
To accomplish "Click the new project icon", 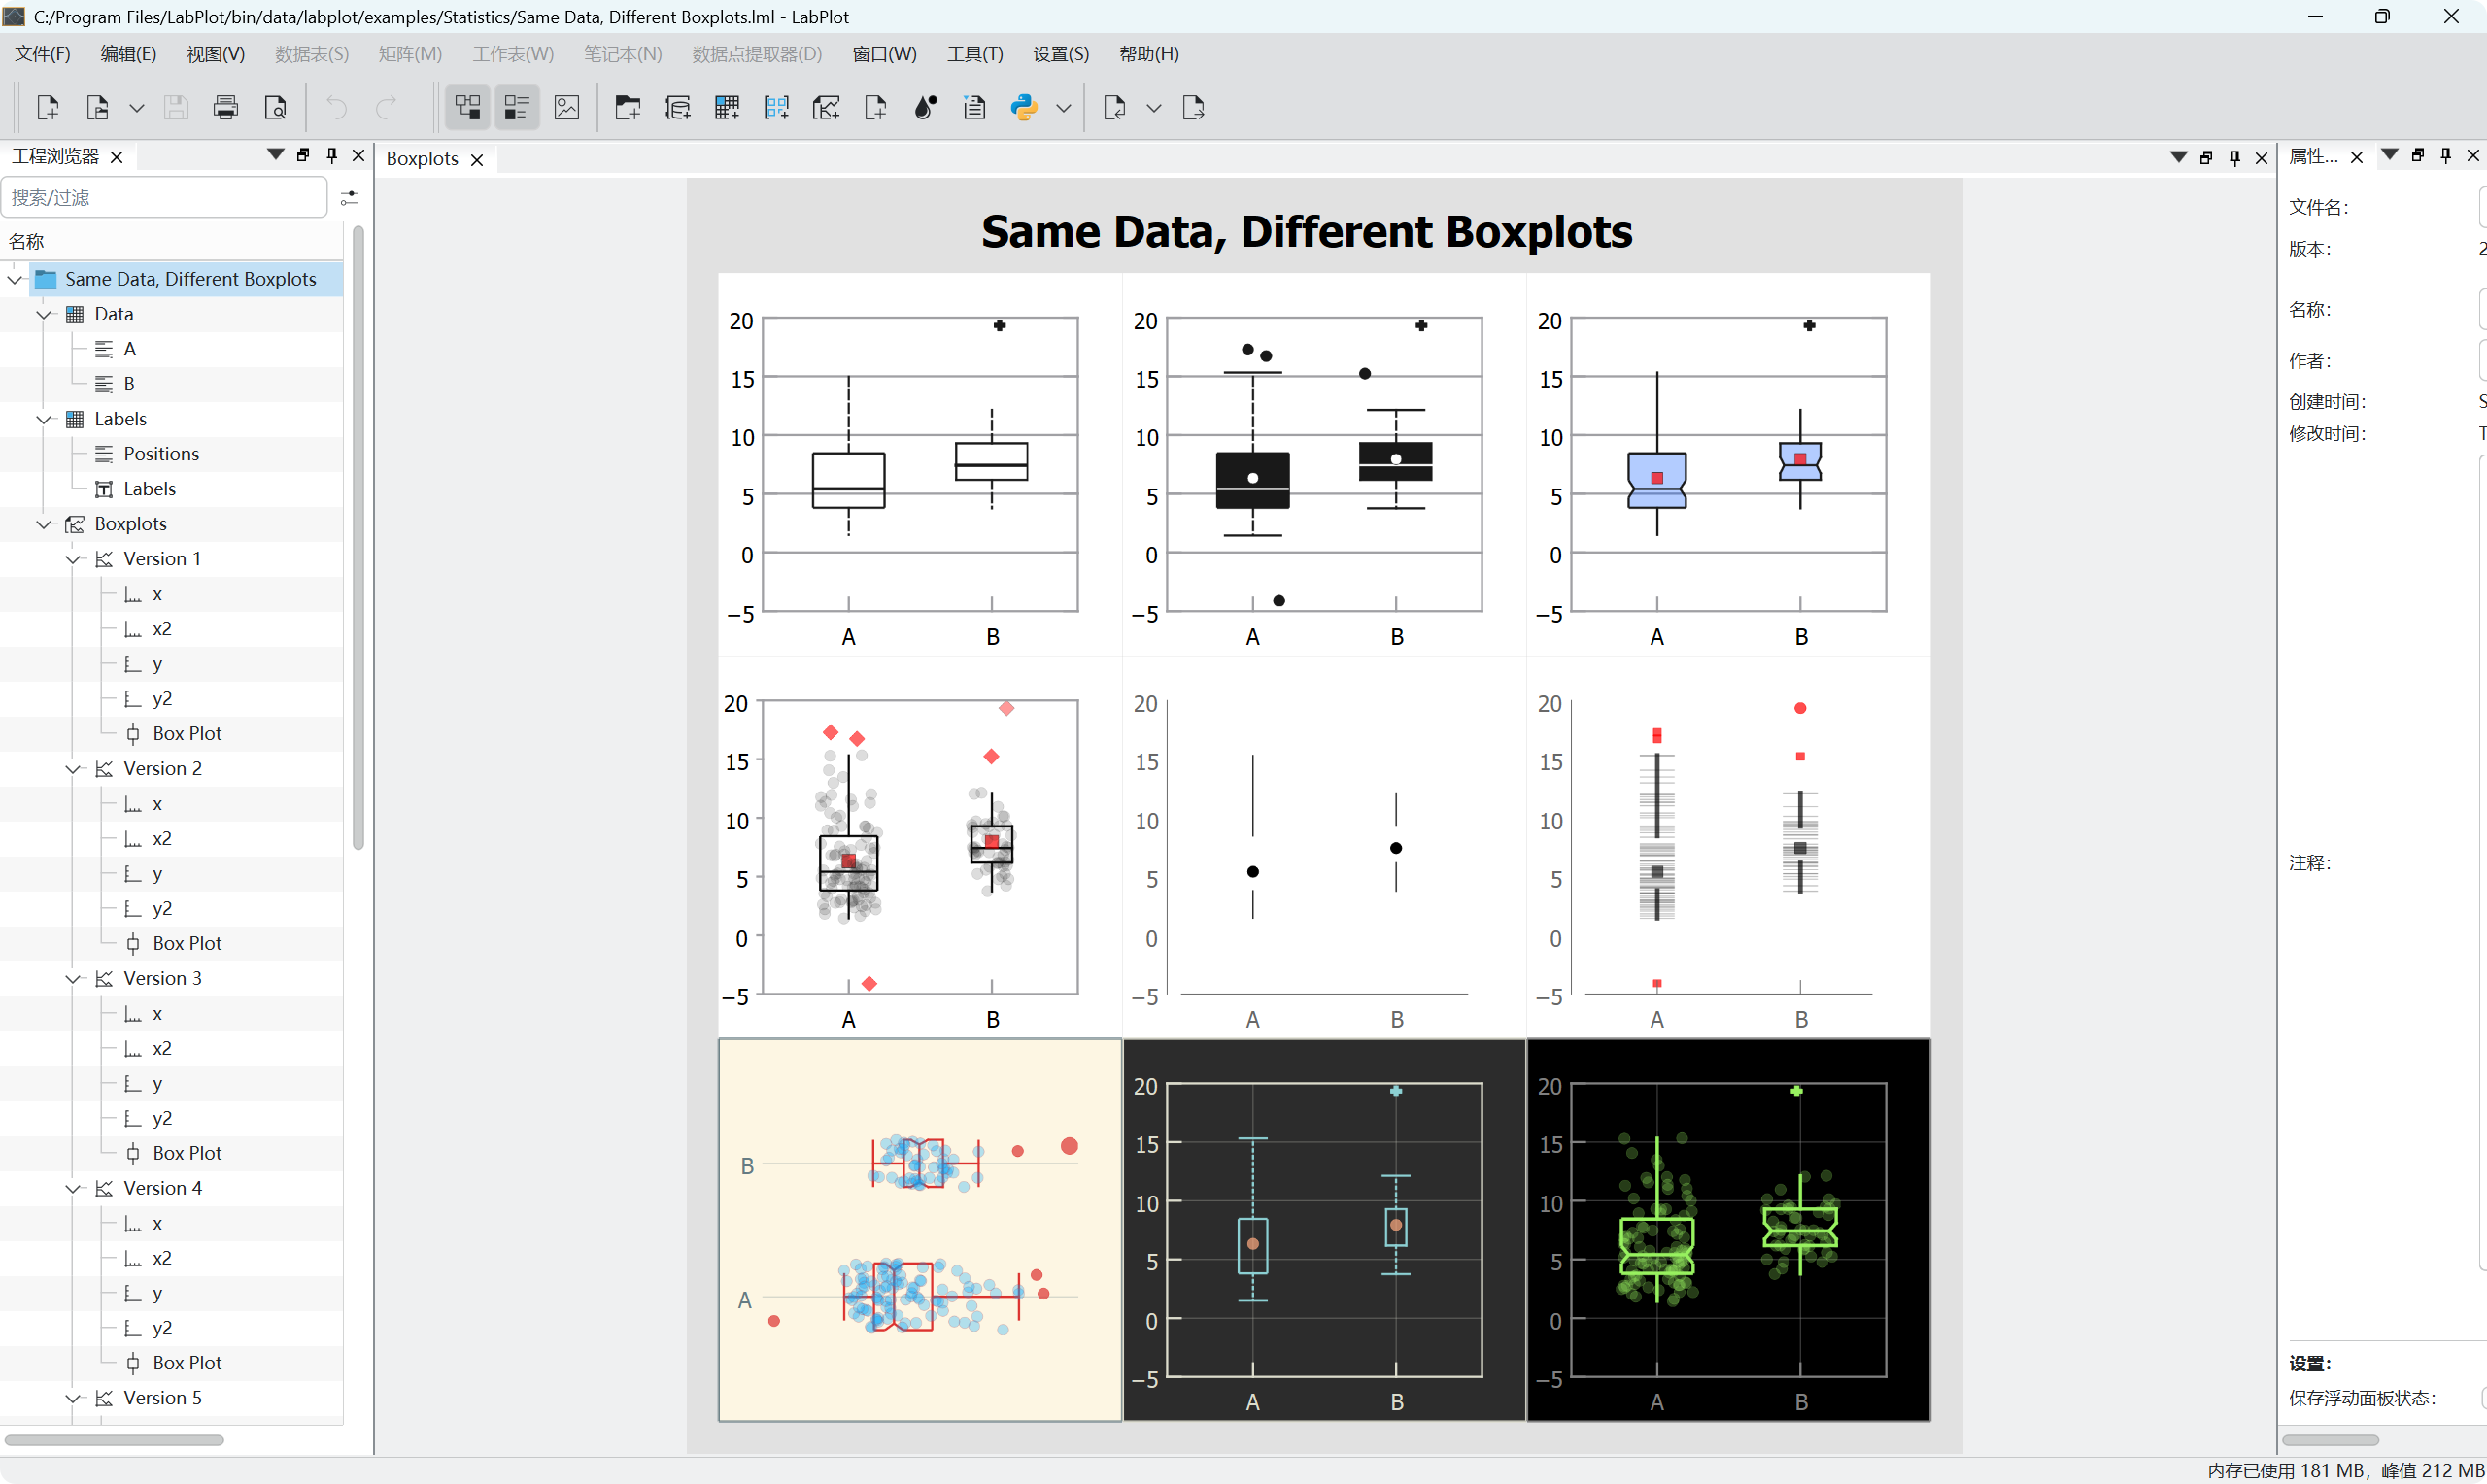I will click(x=47, y=108).
